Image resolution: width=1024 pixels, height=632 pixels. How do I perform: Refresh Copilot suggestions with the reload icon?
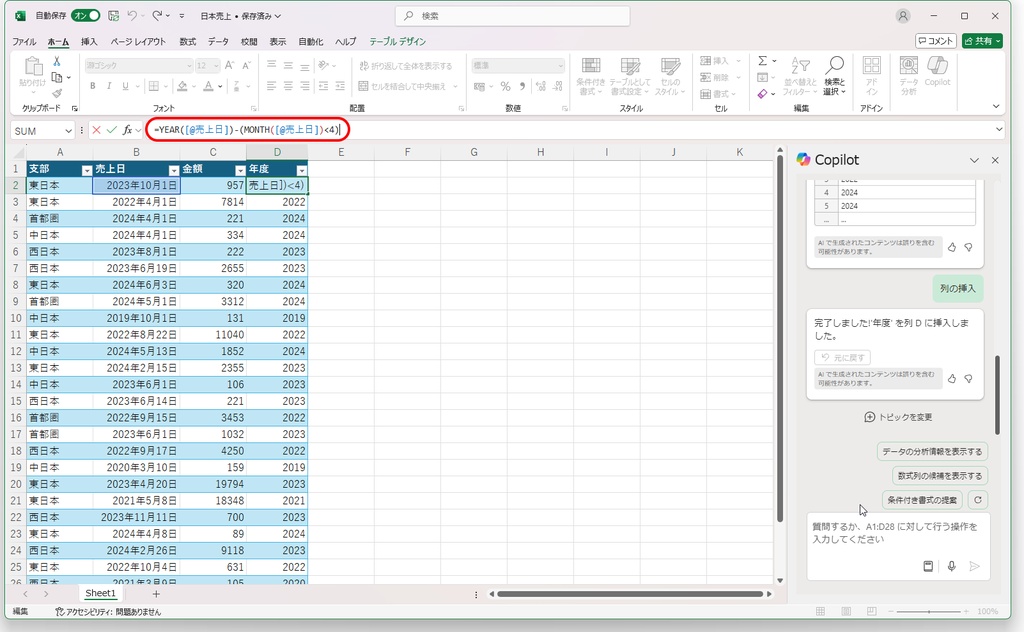coord(978,500)
